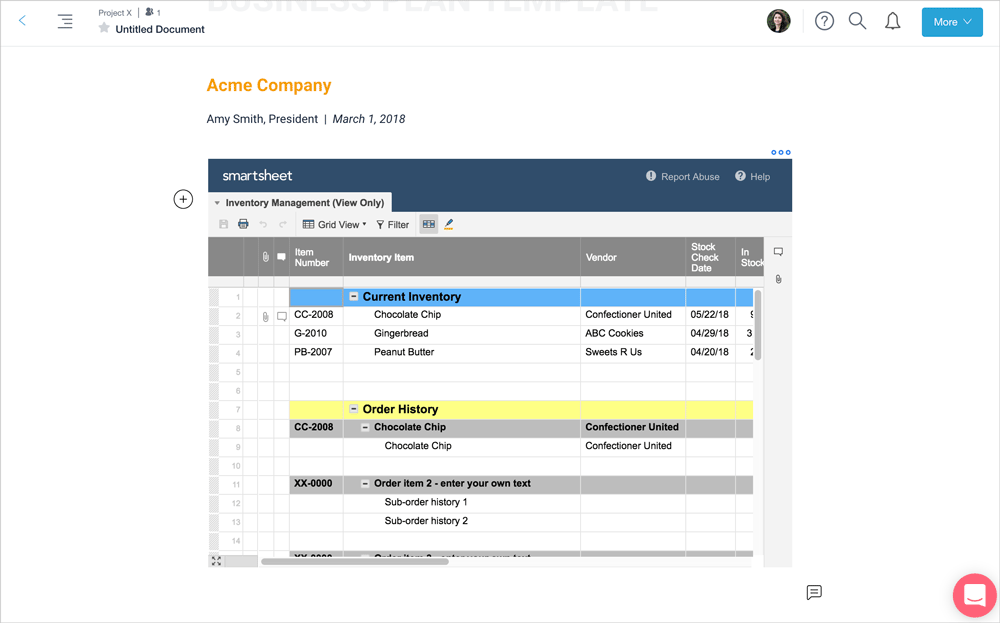Open search with the magnifier icon
Viewport: 1000px width, 623px height.
point(857,21)
